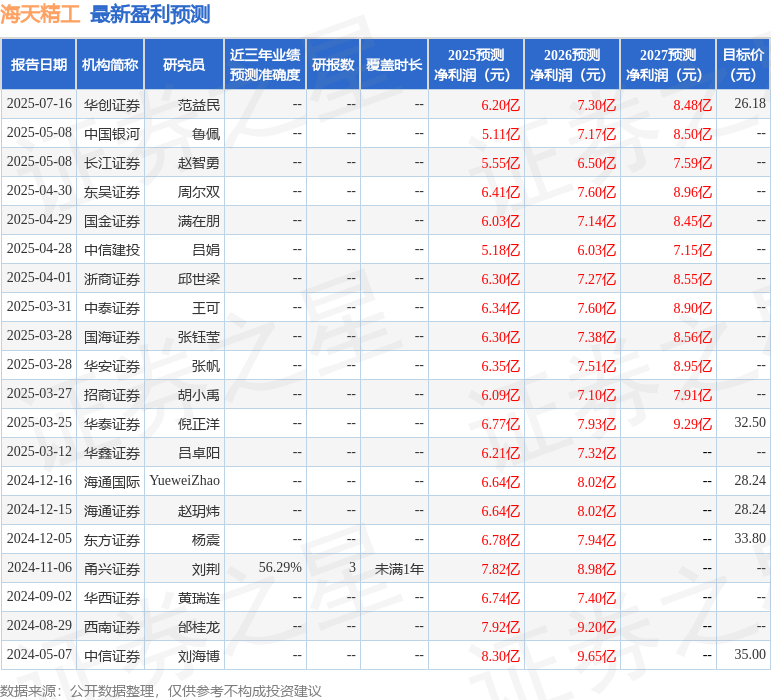Click date 2025-07-16 in first row
Image resolution: width=771 pixels, height=700 pixels.
39,104
